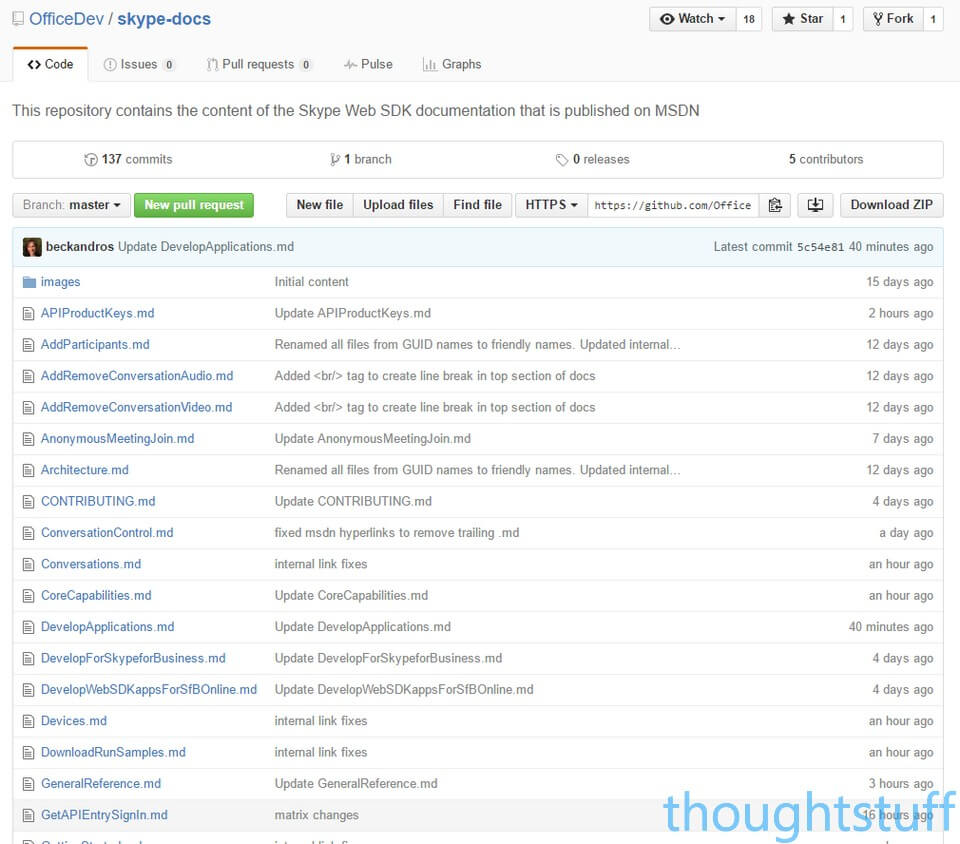The width and height of the screenshot is (960, 844).
Task: Click Watch to toggle repository notifications
Action: pos(691,18)
